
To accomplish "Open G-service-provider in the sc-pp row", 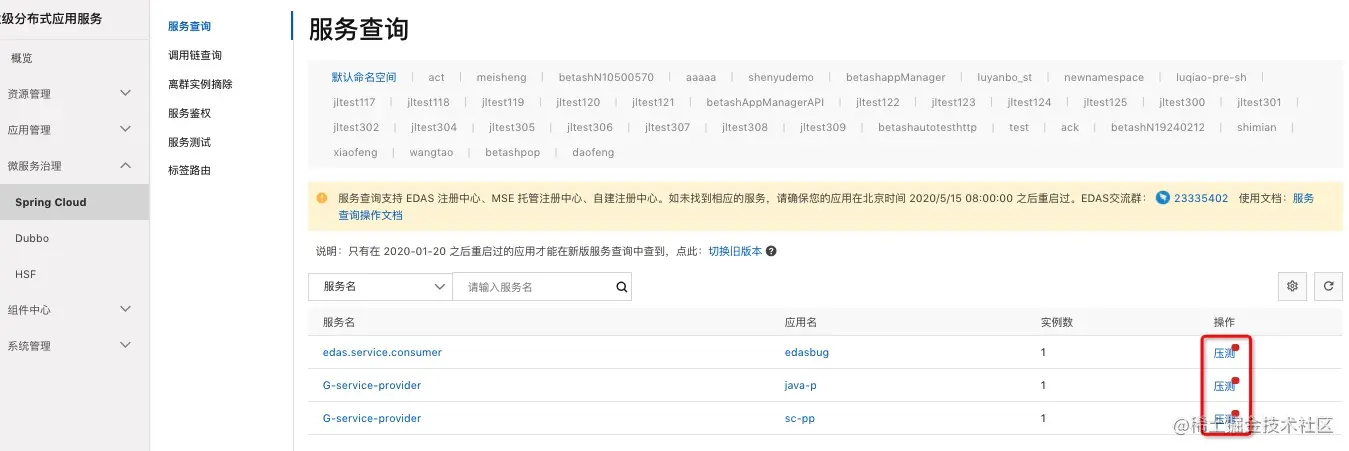I will point(372,418).
